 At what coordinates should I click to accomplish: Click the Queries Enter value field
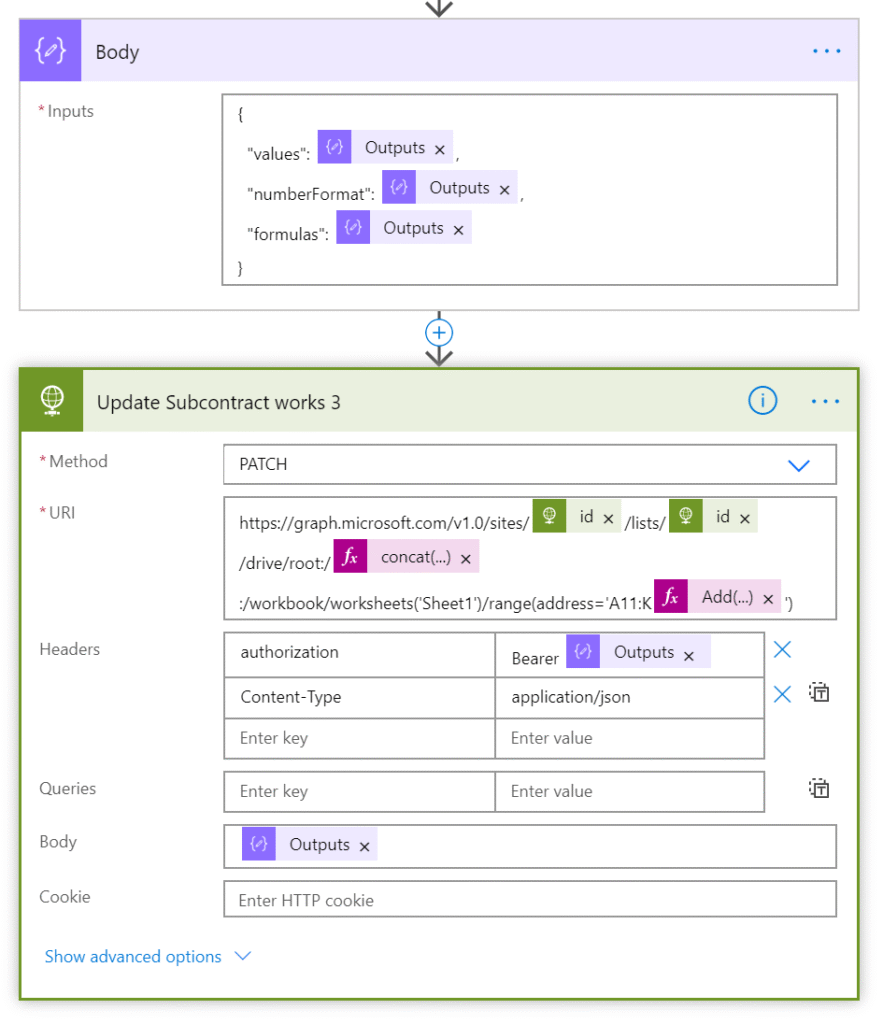tap(630, 792)
